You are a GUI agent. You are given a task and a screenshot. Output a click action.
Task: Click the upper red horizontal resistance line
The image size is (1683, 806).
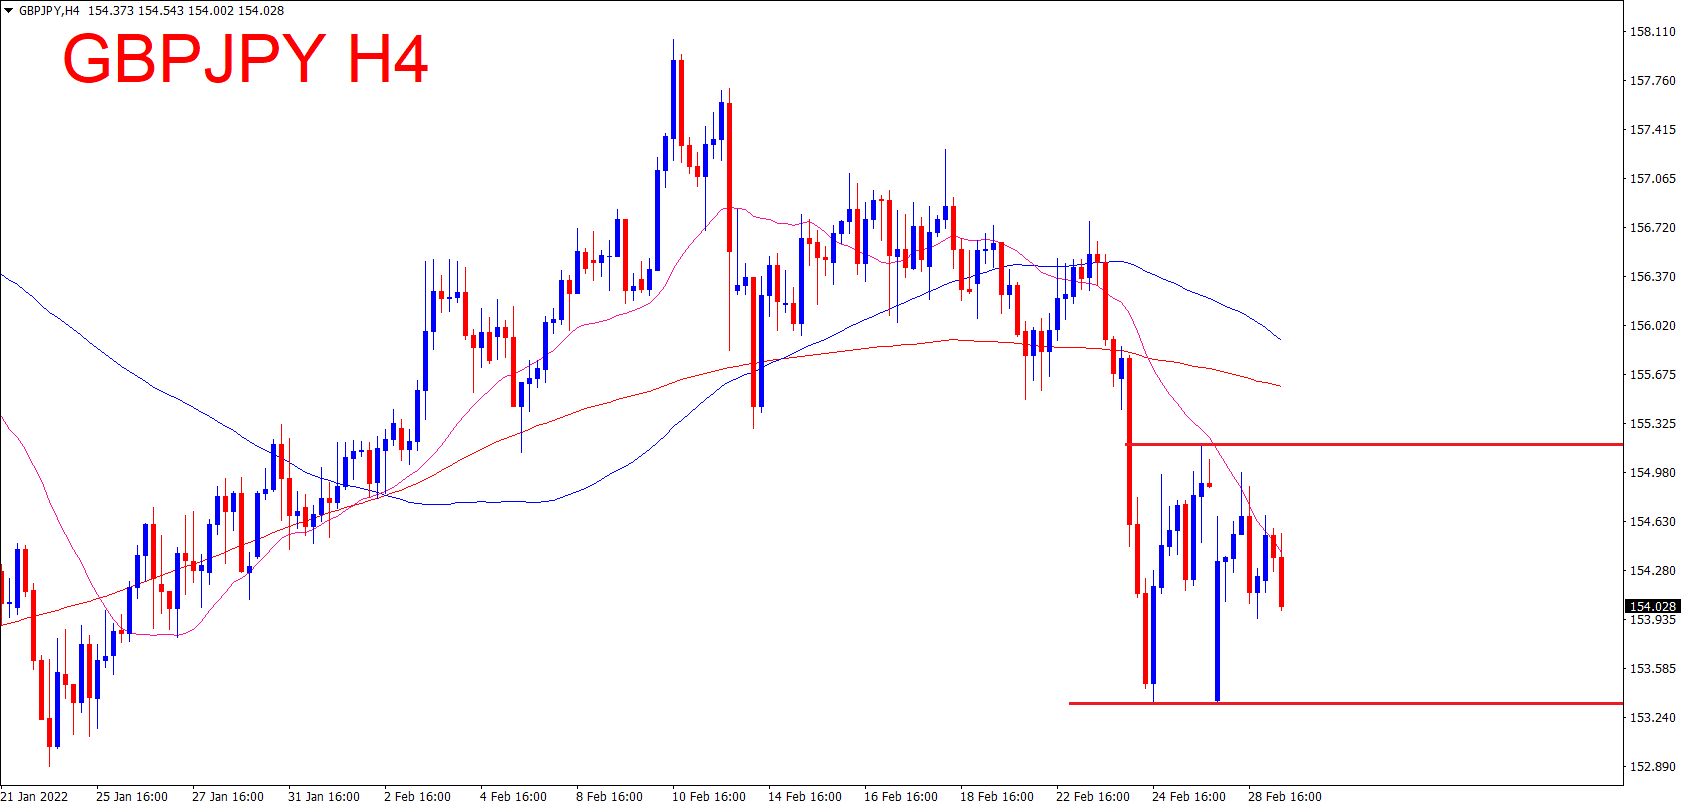(1374, 444)
